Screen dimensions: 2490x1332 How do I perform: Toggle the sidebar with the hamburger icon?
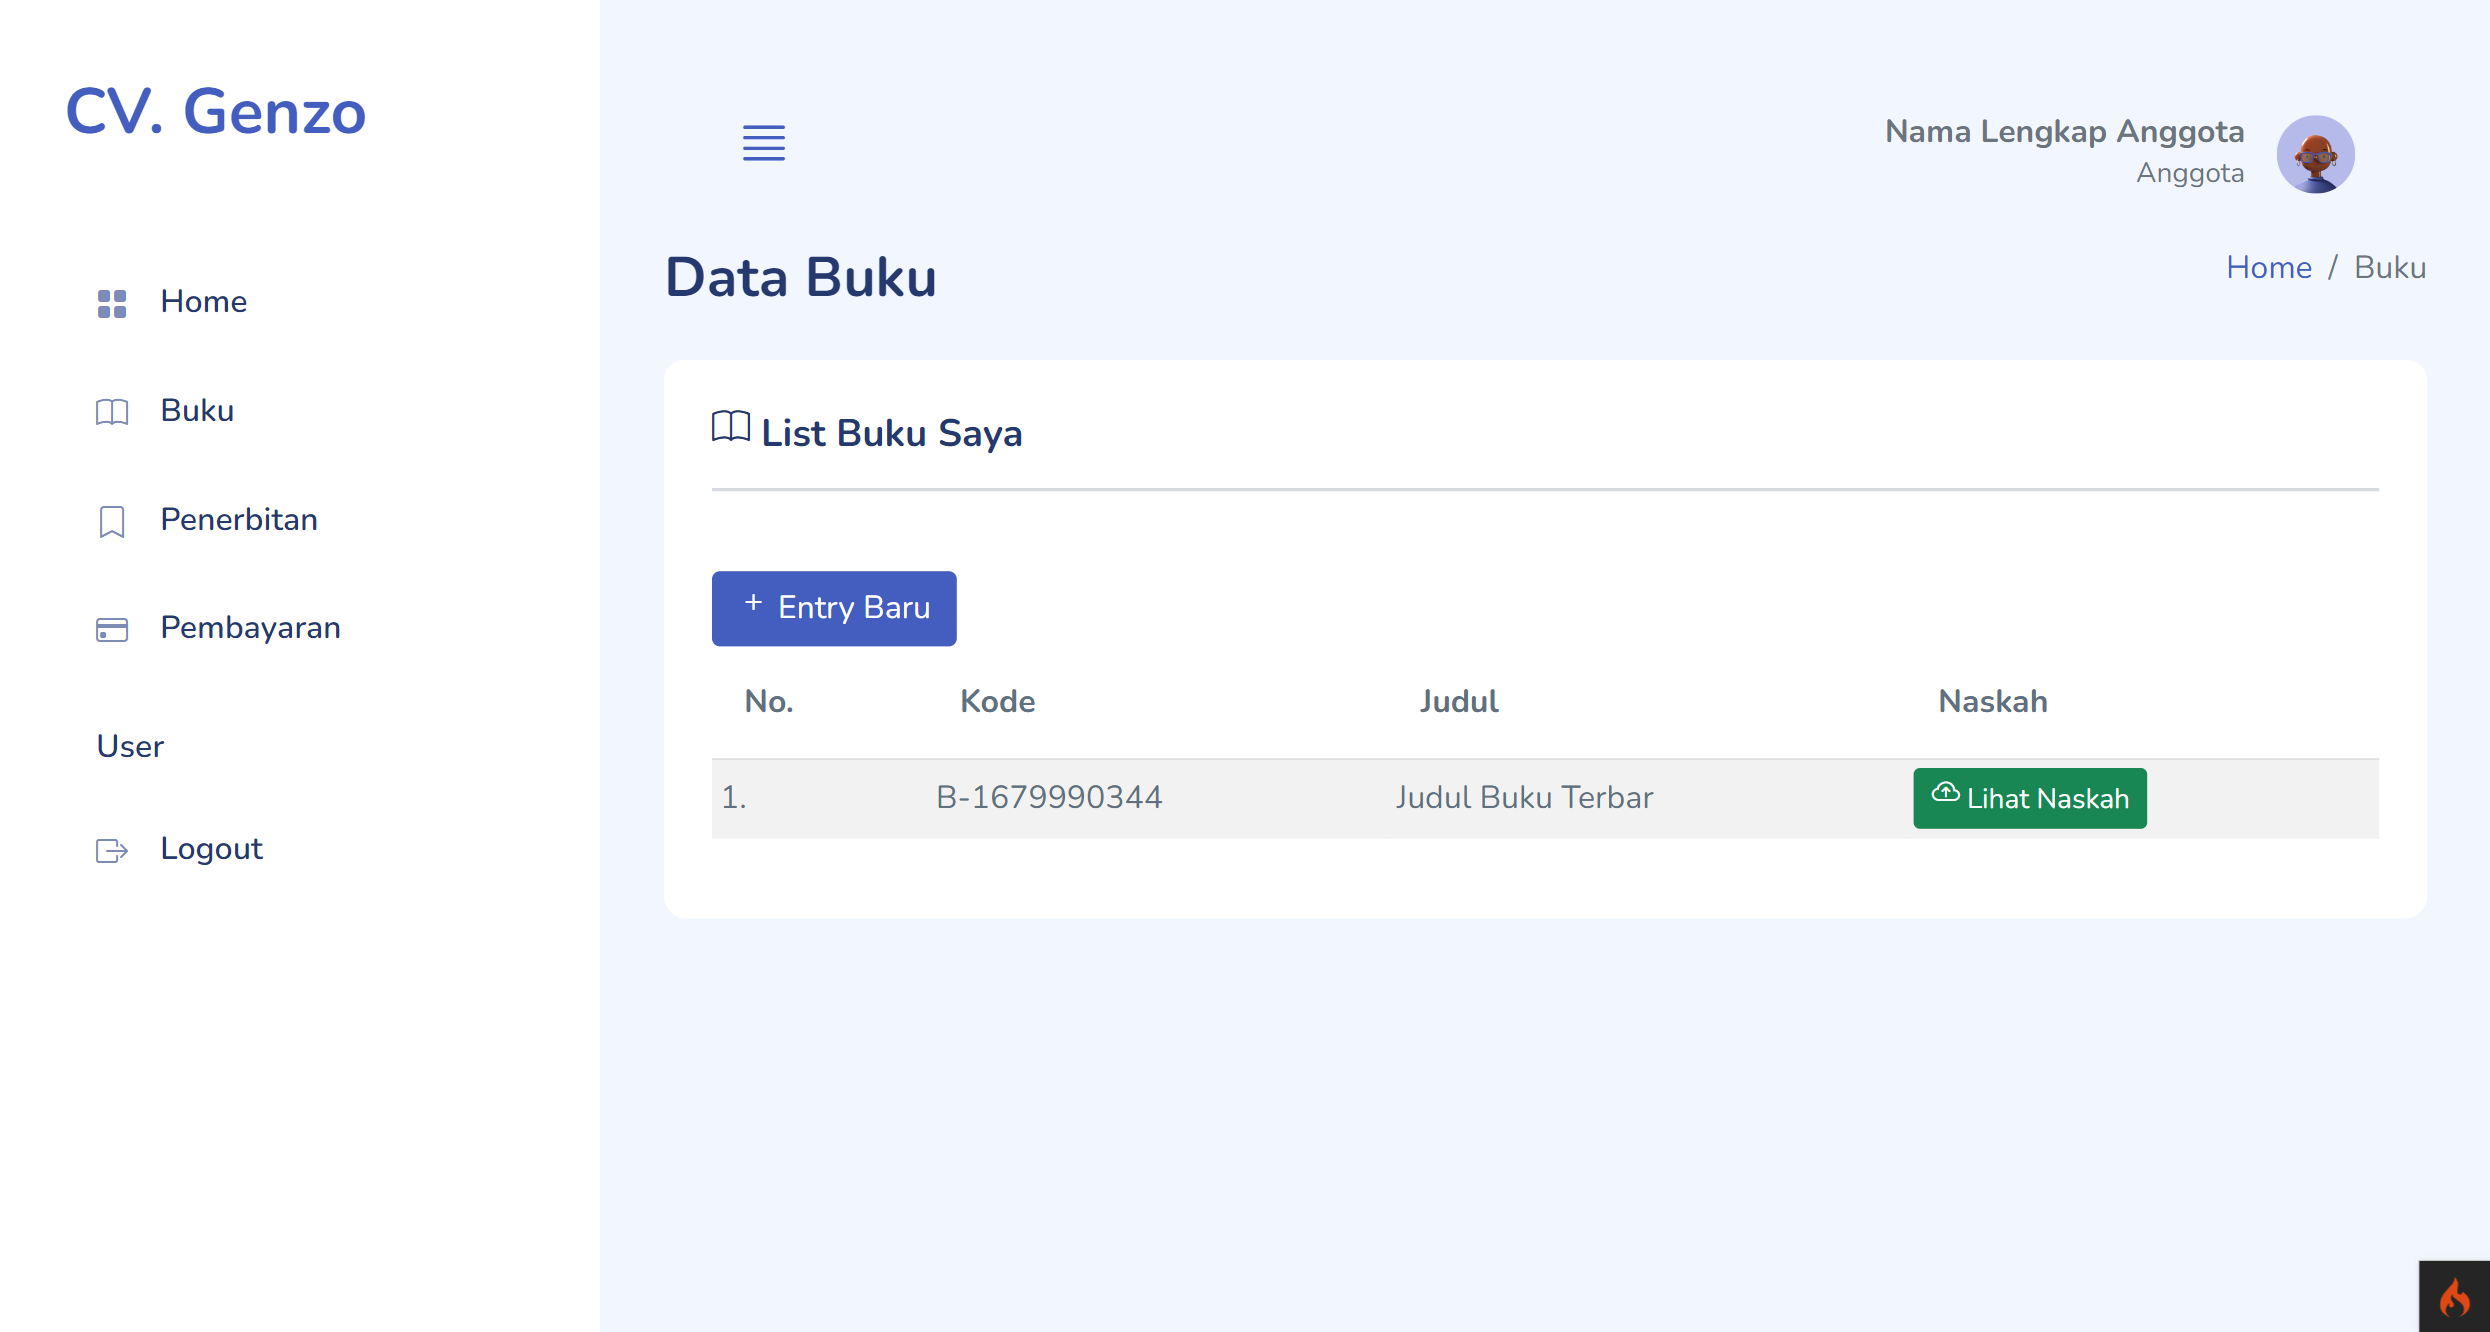(764, 143)
